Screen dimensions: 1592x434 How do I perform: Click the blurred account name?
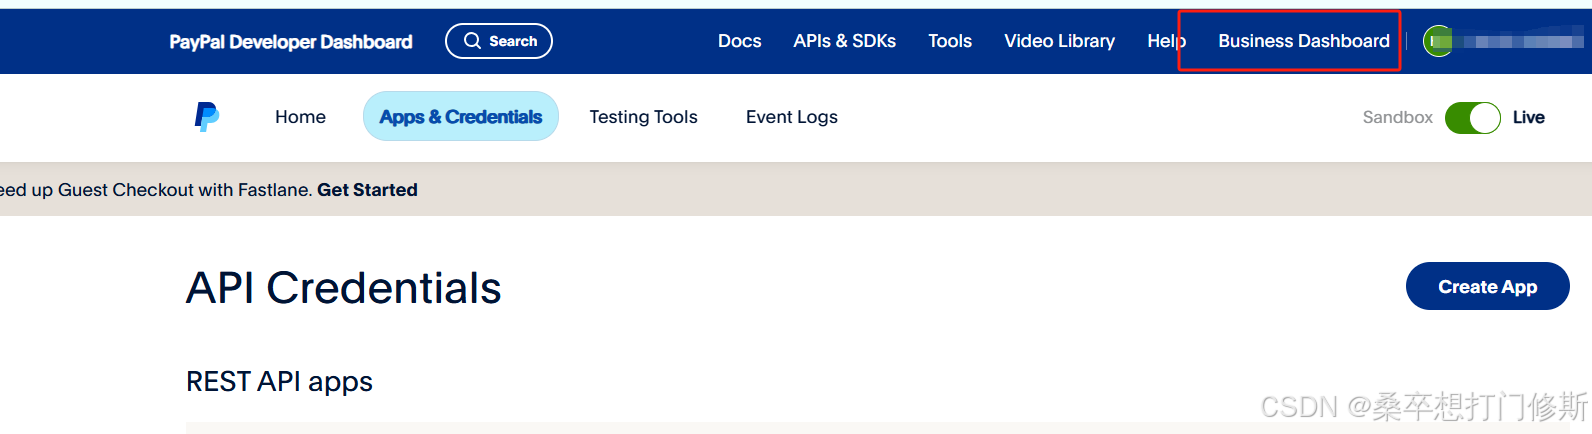(1520, 41)
